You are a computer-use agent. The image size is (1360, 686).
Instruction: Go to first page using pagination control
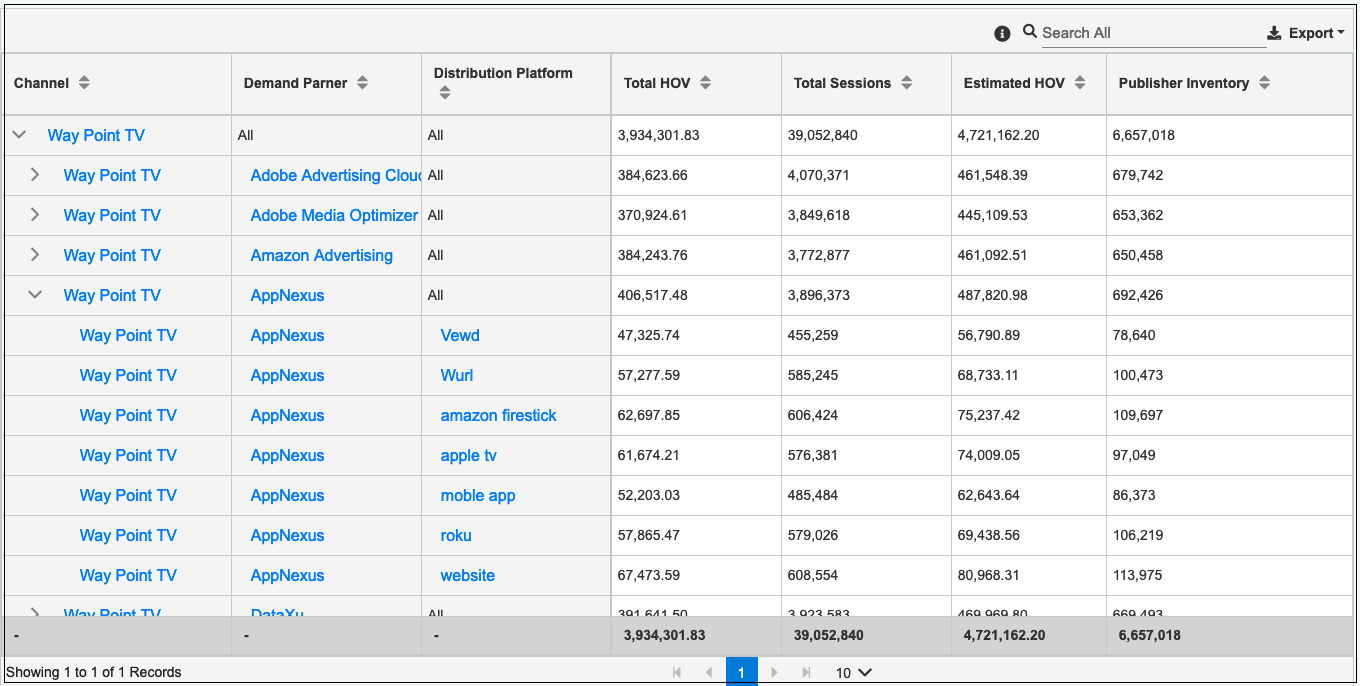[x=678, y=671]
